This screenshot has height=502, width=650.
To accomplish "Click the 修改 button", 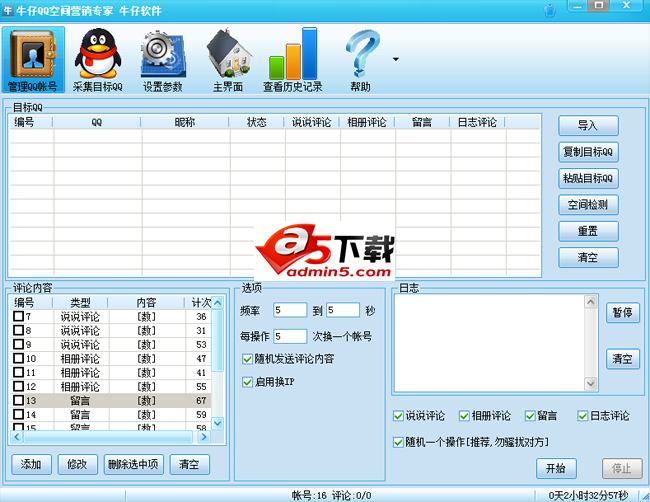I will pos(78,465).
